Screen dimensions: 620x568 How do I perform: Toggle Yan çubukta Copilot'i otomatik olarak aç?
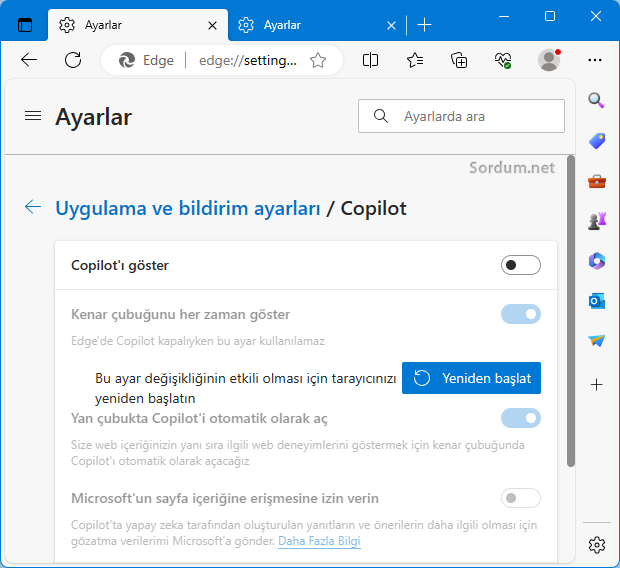pyautogui.click(x=521, y=418)
